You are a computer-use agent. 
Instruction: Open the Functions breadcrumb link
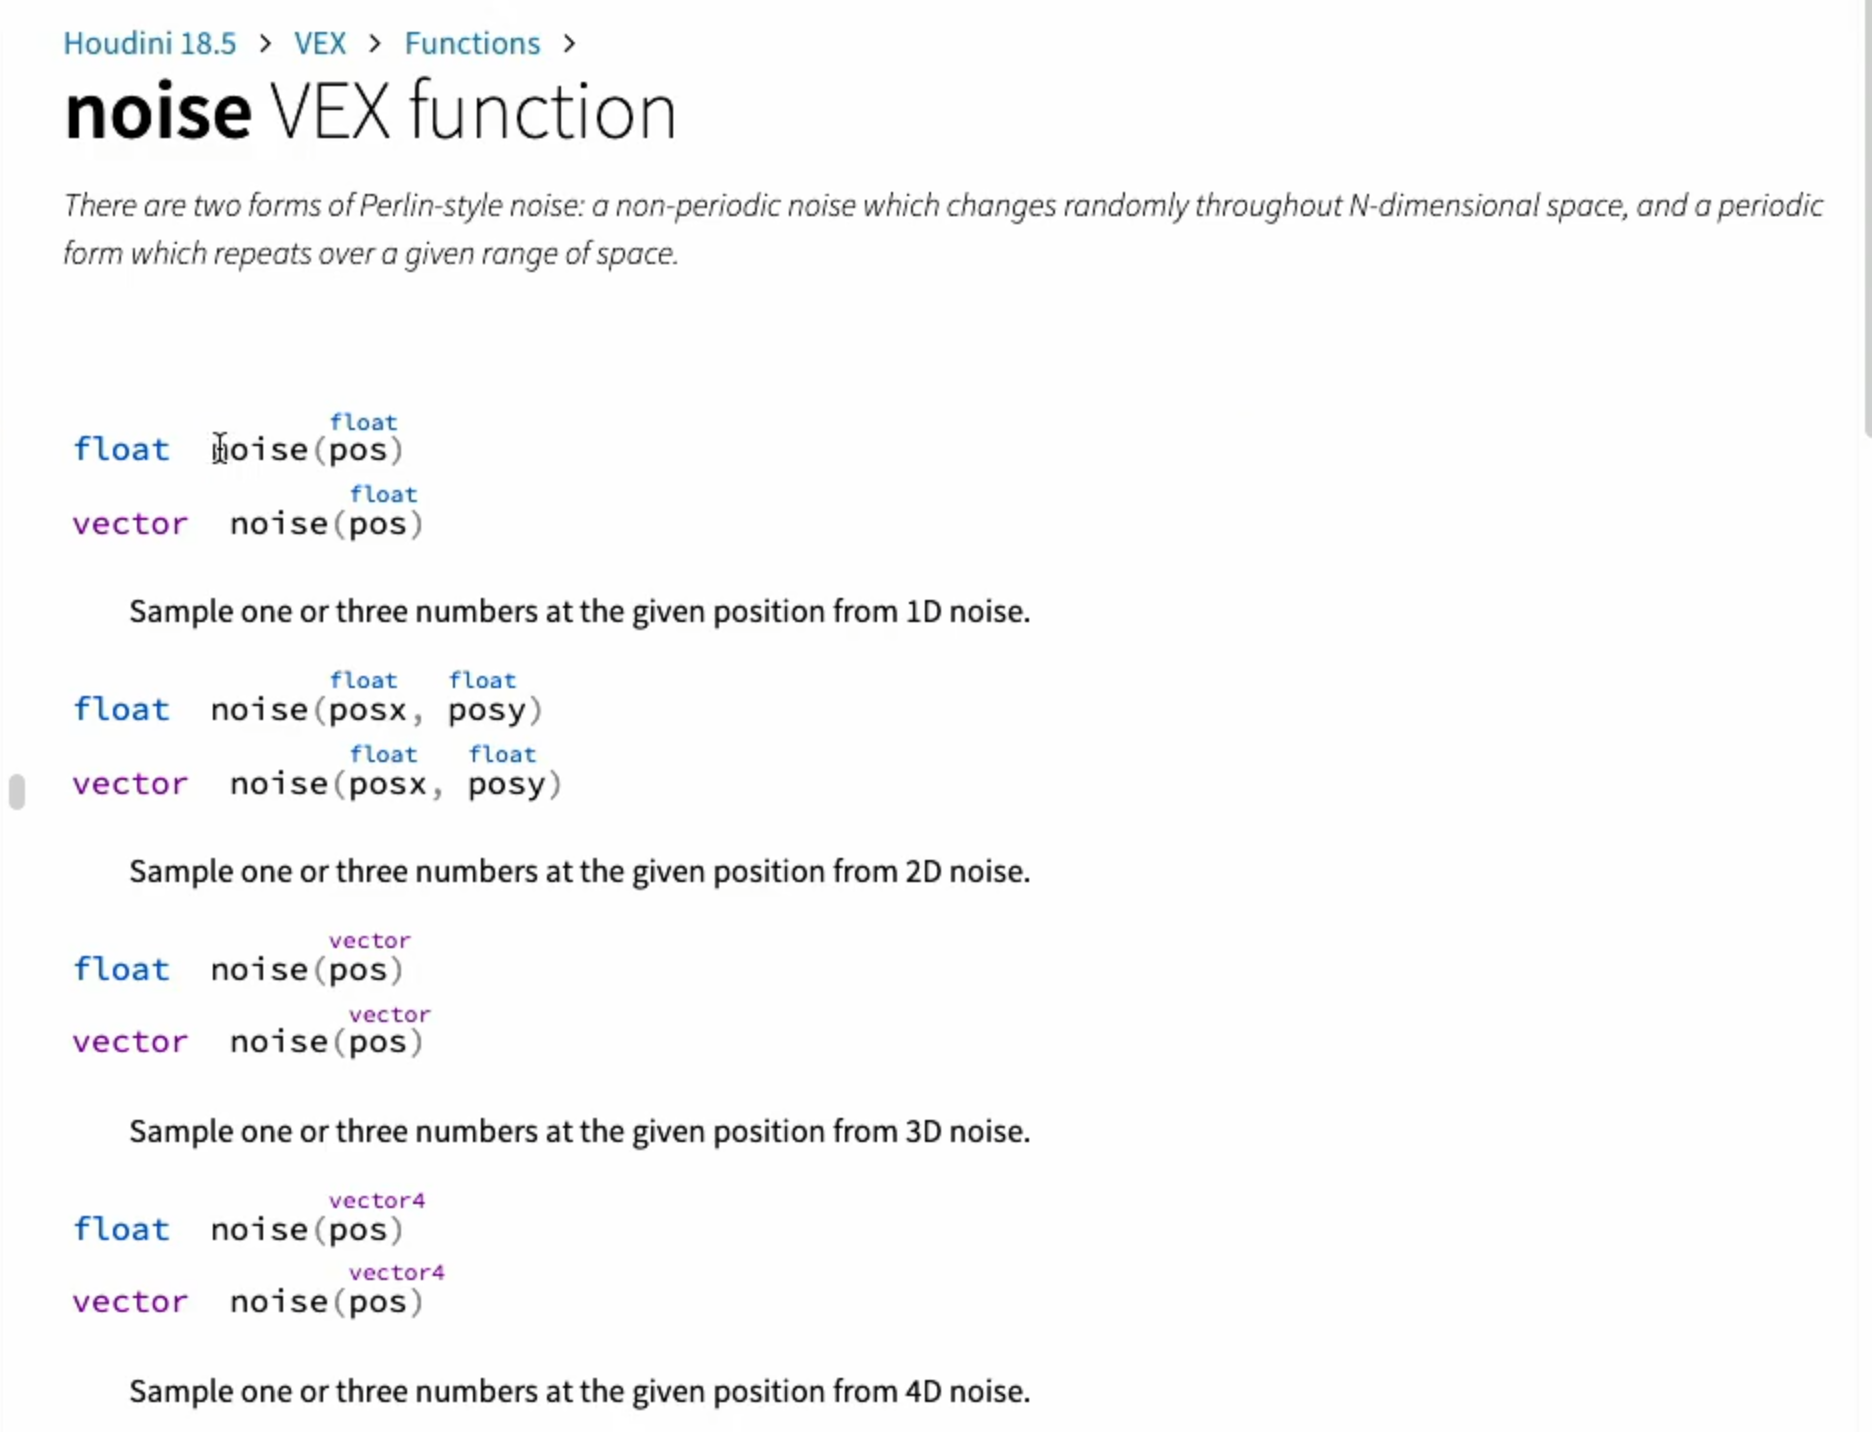[472, 43]
